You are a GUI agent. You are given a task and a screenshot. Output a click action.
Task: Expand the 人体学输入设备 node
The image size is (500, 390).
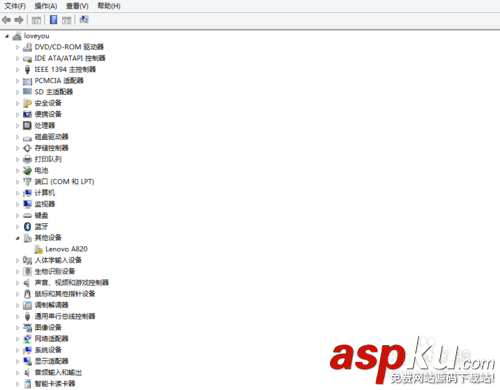17,260
